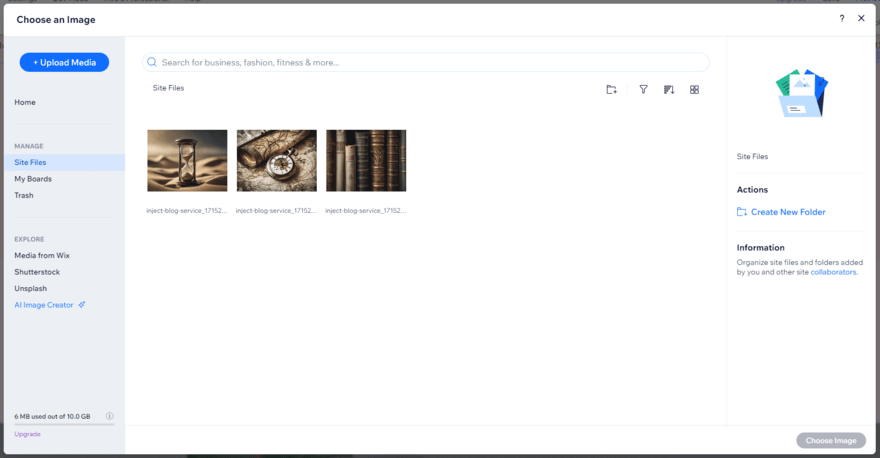
Task: Open Trash in sidebar
Action: [24, 195]
